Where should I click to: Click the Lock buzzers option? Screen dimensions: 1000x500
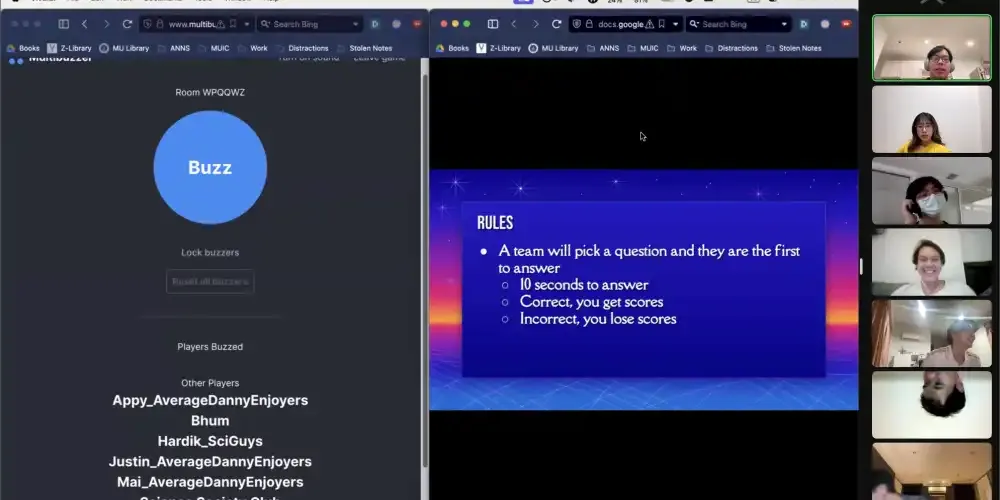(210, 253)
